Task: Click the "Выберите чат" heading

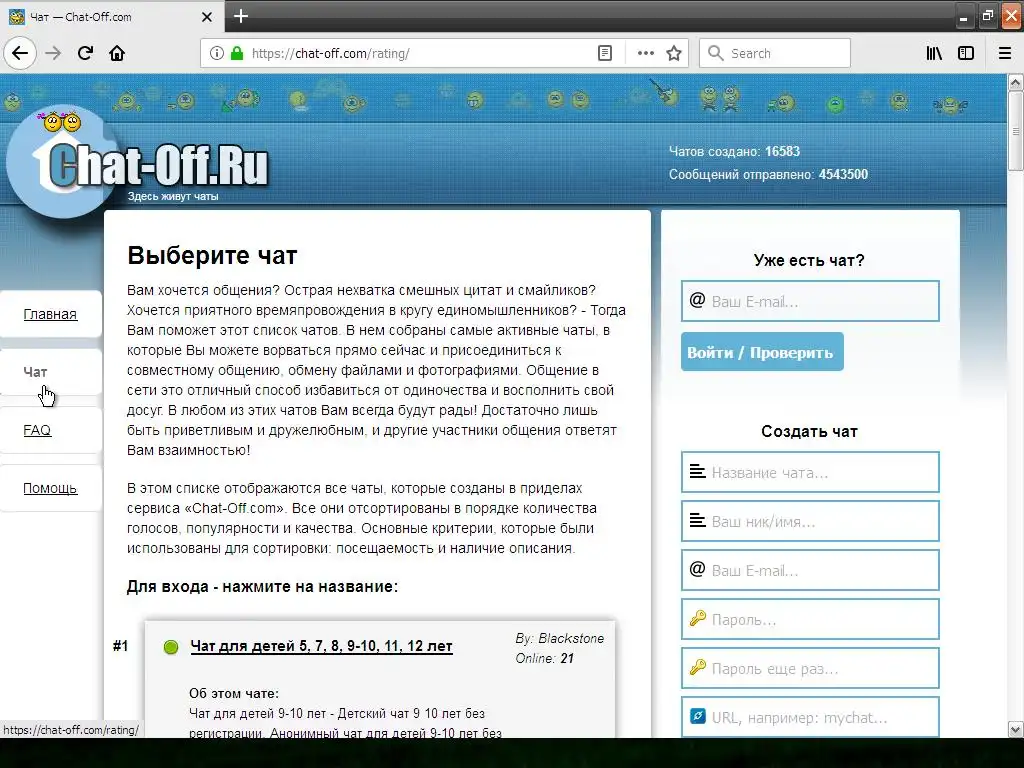Action: [212, 255]
